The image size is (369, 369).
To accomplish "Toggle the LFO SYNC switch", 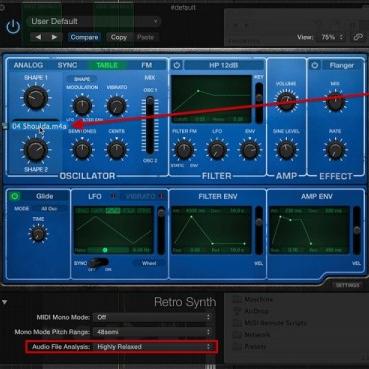I will click(x=99, y=263).
